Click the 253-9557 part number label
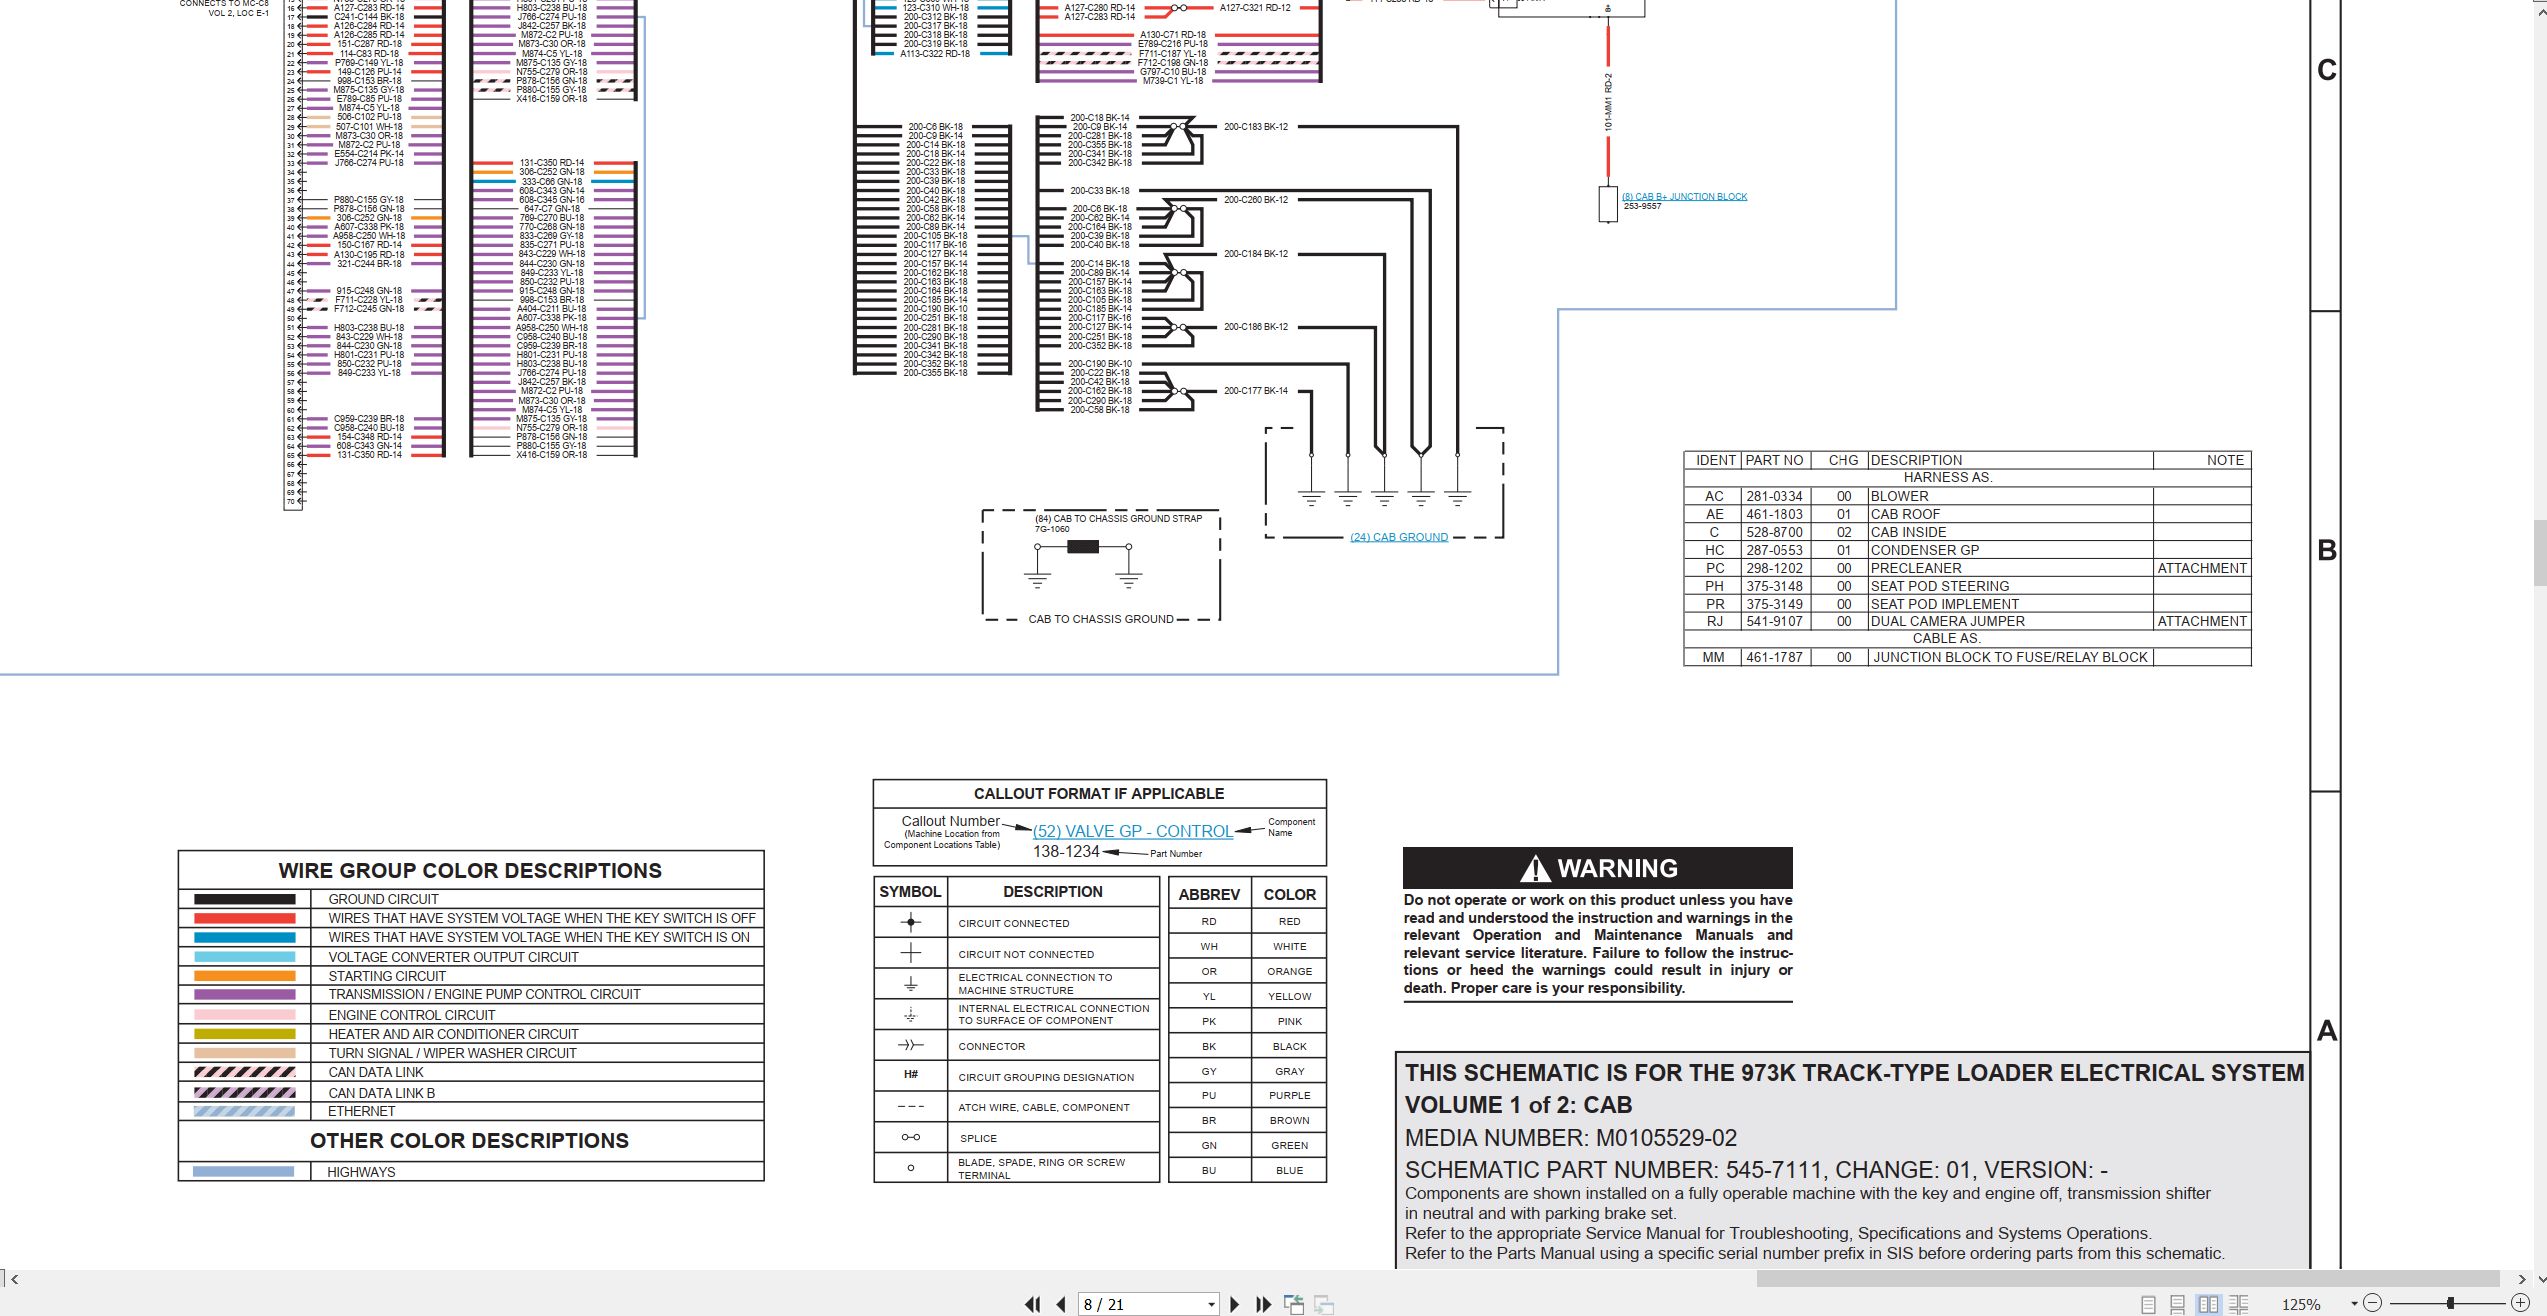The image size is (2547, 1316). point(1642,206)
